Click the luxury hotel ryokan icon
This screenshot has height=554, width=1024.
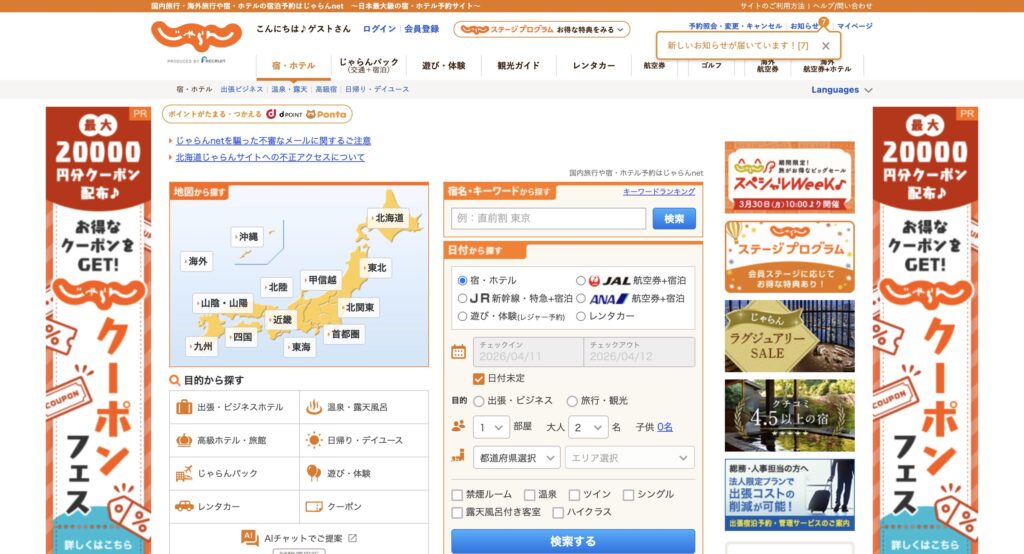184,440
